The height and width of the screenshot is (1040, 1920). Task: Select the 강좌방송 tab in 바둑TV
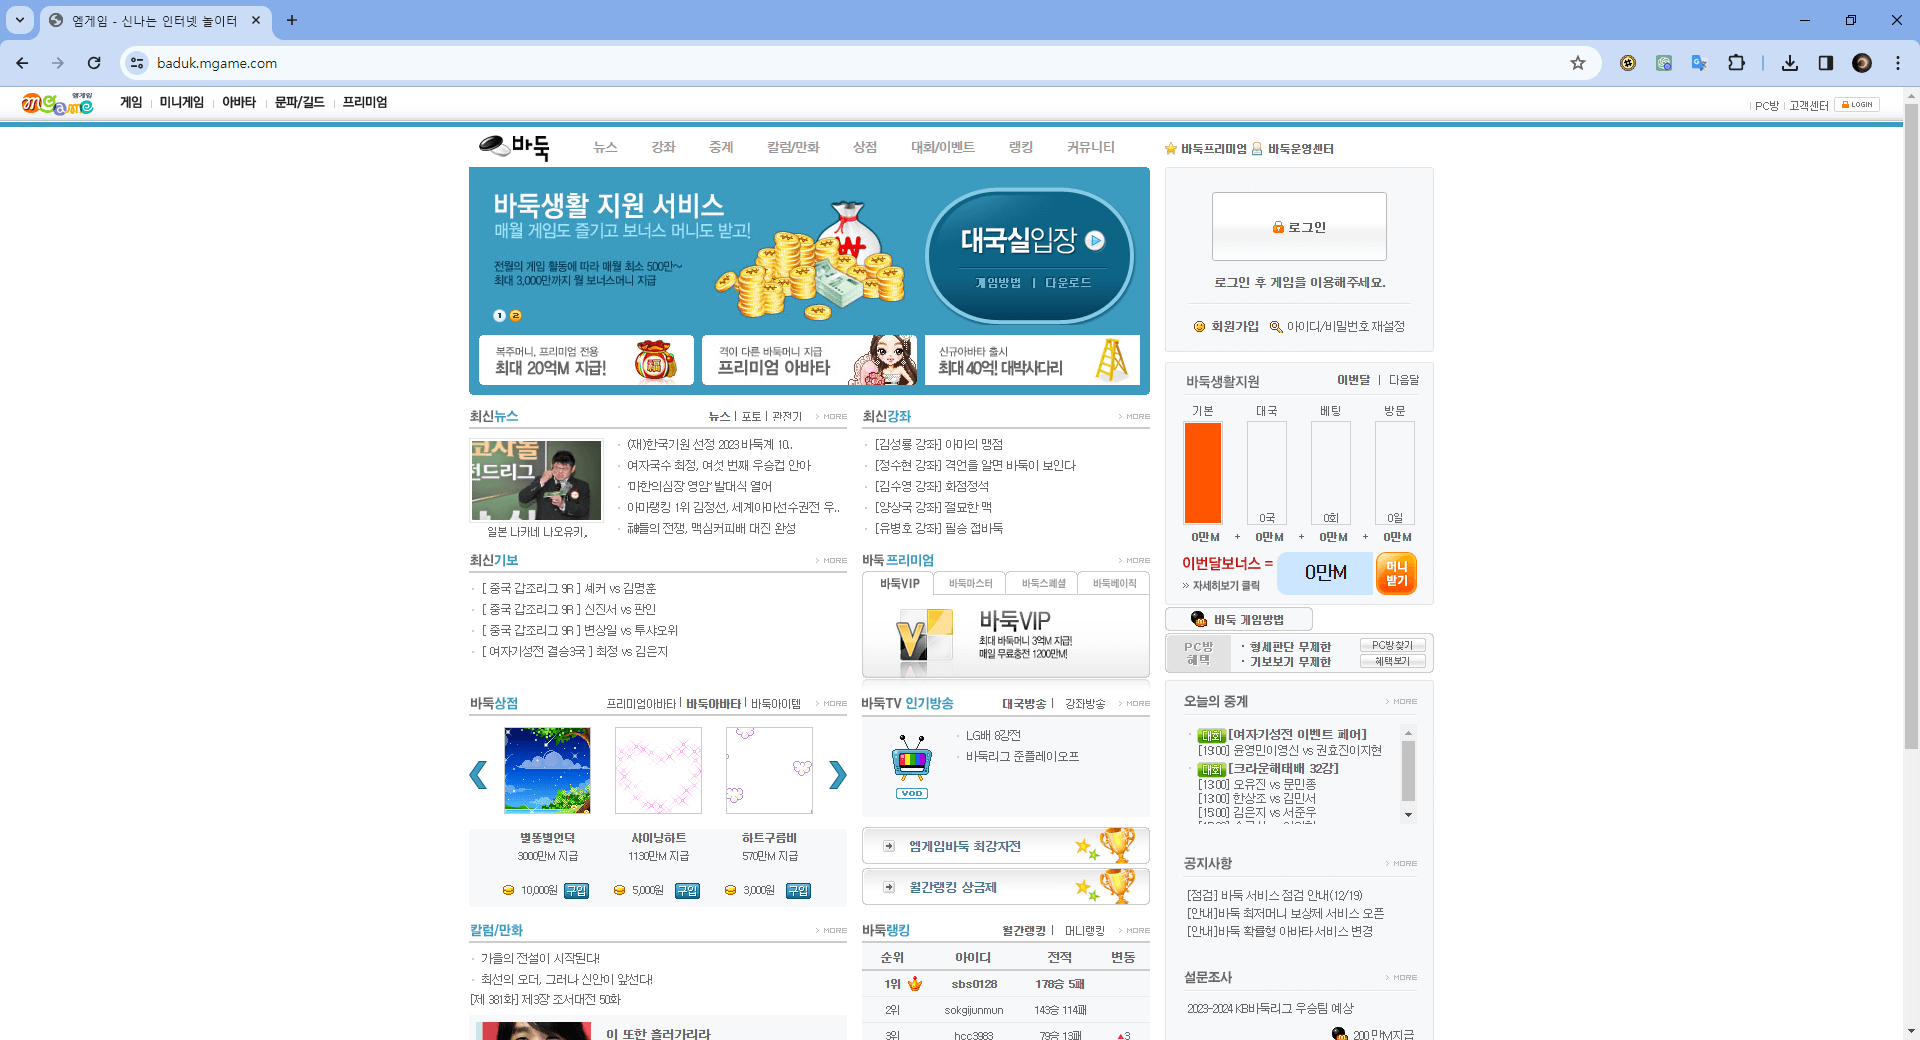click(1085, 704)
